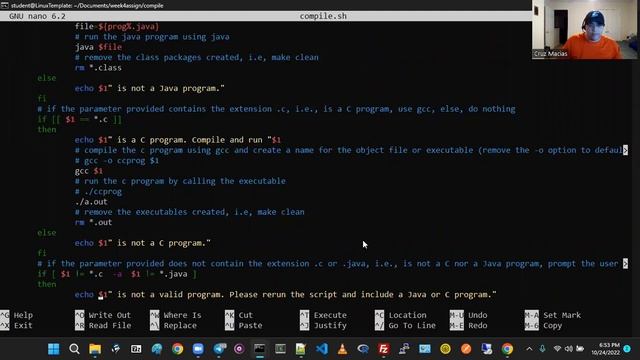
Task: Place cursor on './a.out' line
Action: [x=91, y=202]
